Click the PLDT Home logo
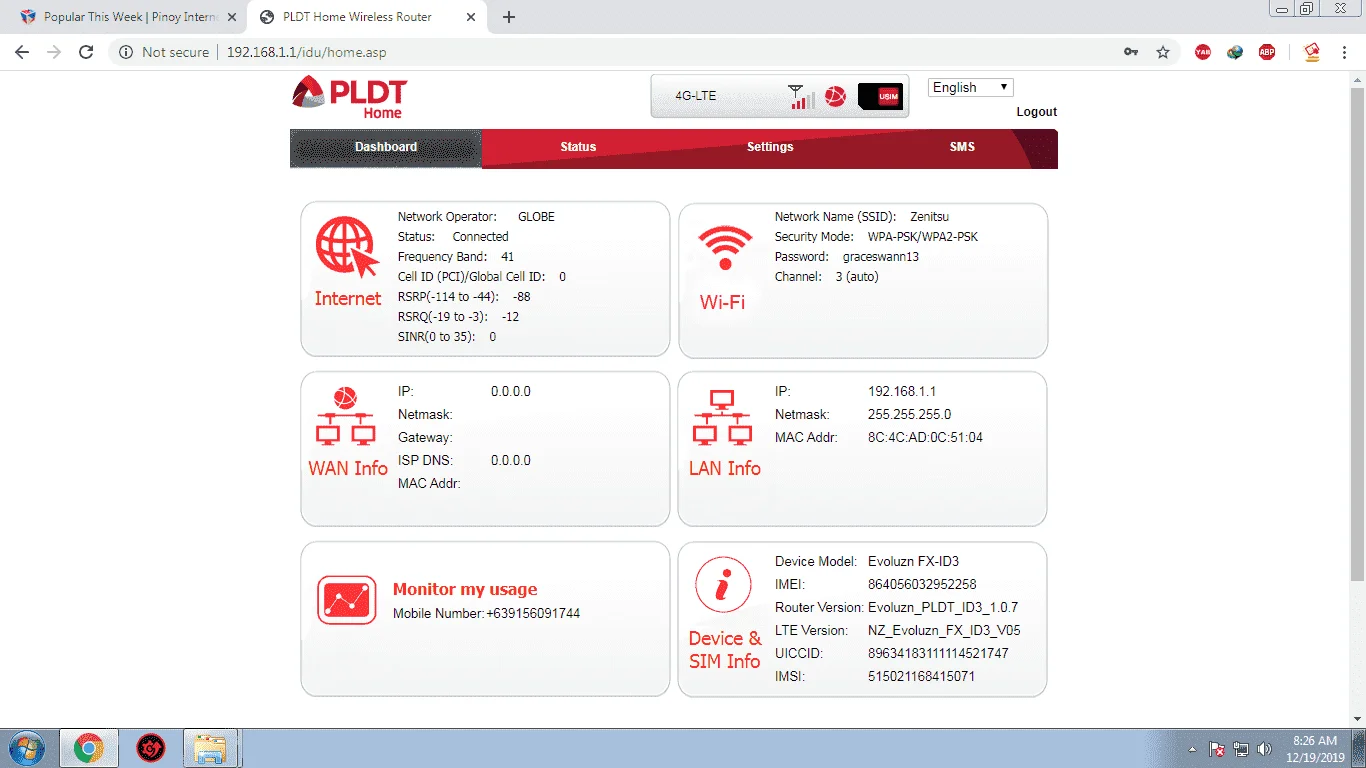 (x=350, y=98)
